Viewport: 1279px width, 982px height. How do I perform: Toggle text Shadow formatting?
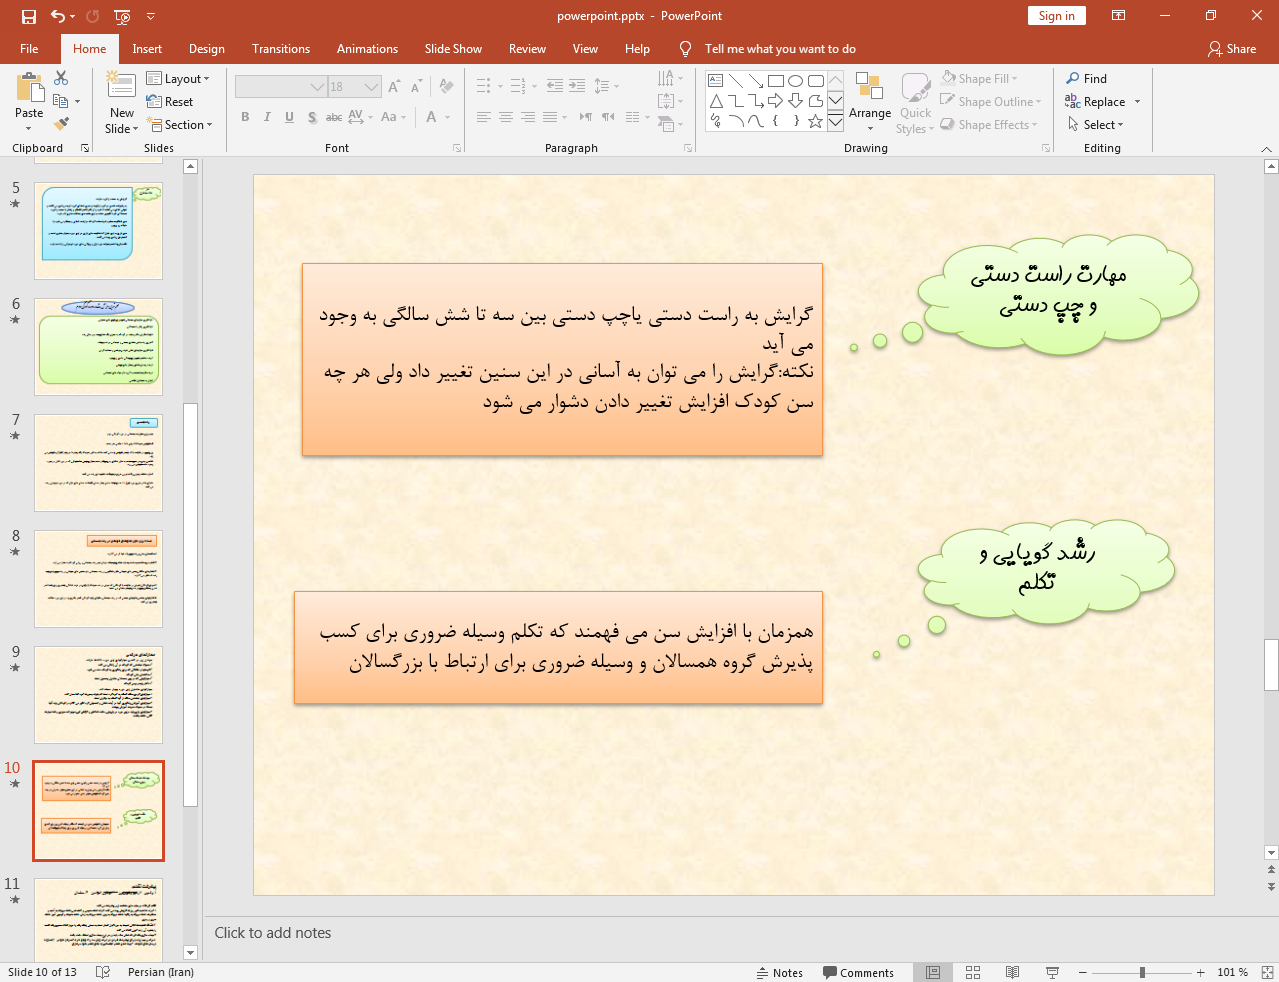pyautogui.click(x=312, y=117)
